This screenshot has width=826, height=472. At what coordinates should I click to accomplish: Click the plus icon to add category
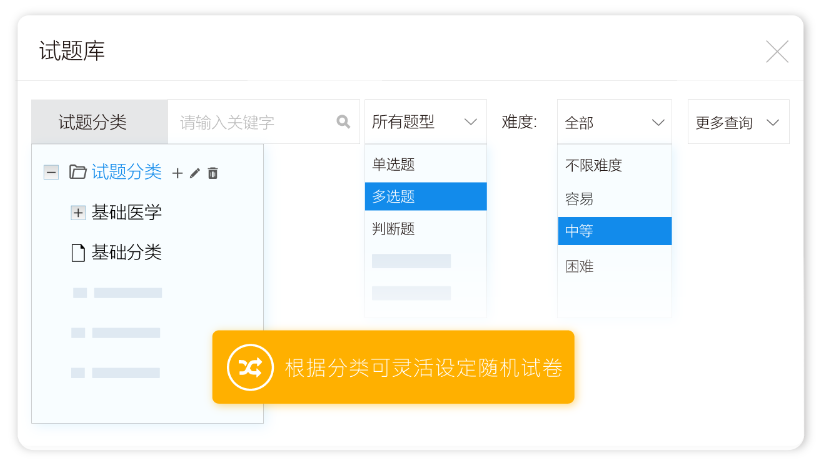[x=178, y=173]
